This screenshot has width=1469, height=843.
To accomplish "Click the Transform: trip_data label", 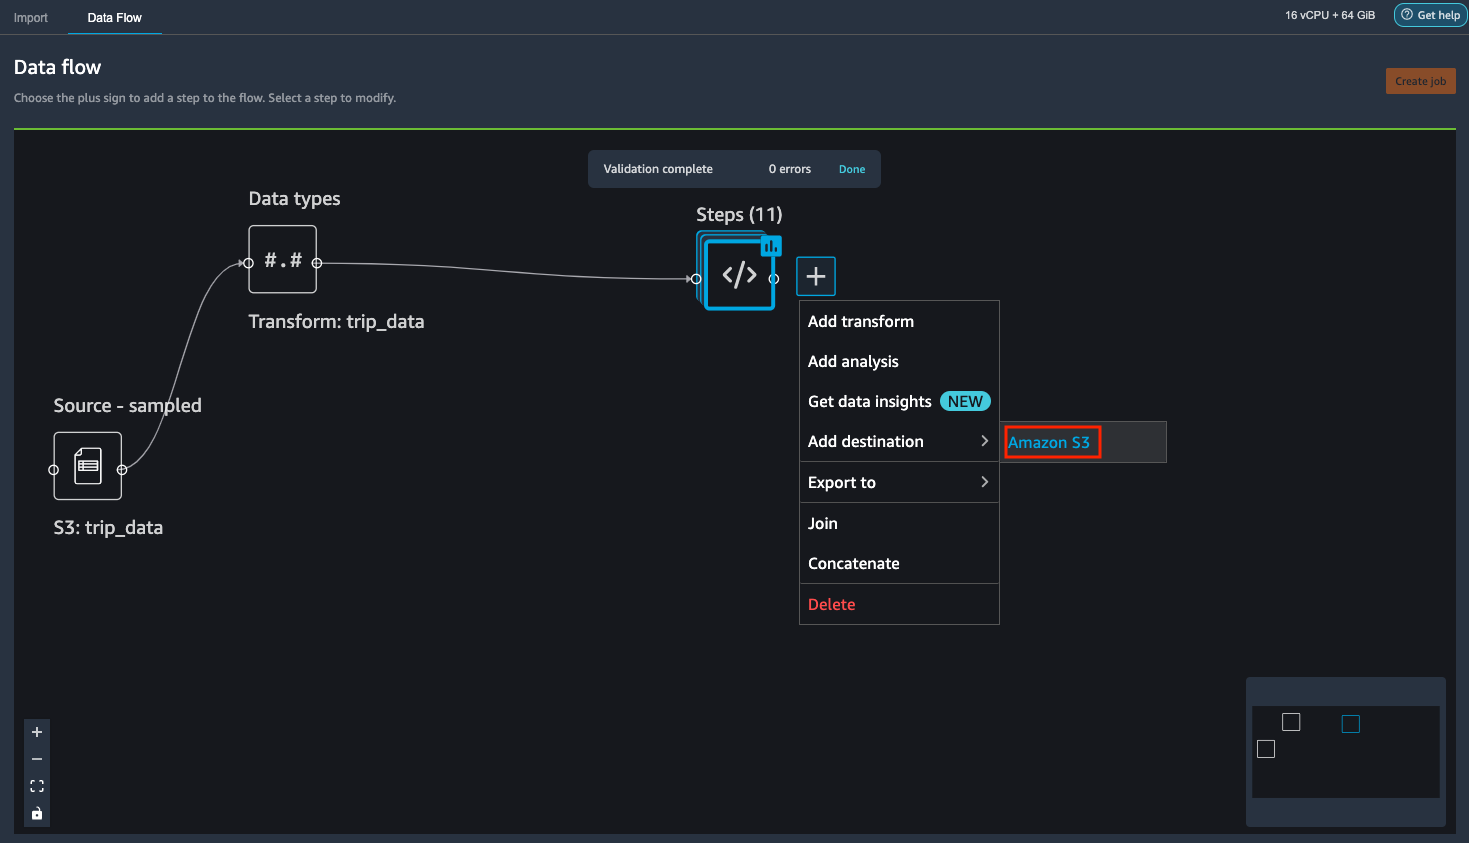I will tap(336, 321).
